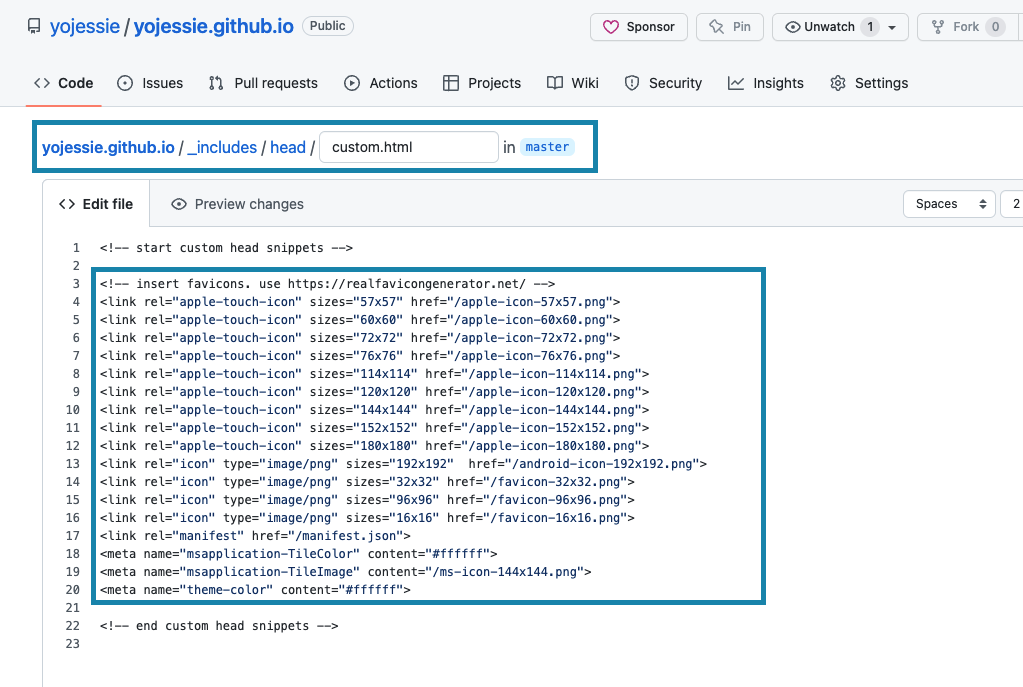This screenshot has height=687, width=1023.
Task: Click the apple-icon-57x57.png link line
Action: 360,302
